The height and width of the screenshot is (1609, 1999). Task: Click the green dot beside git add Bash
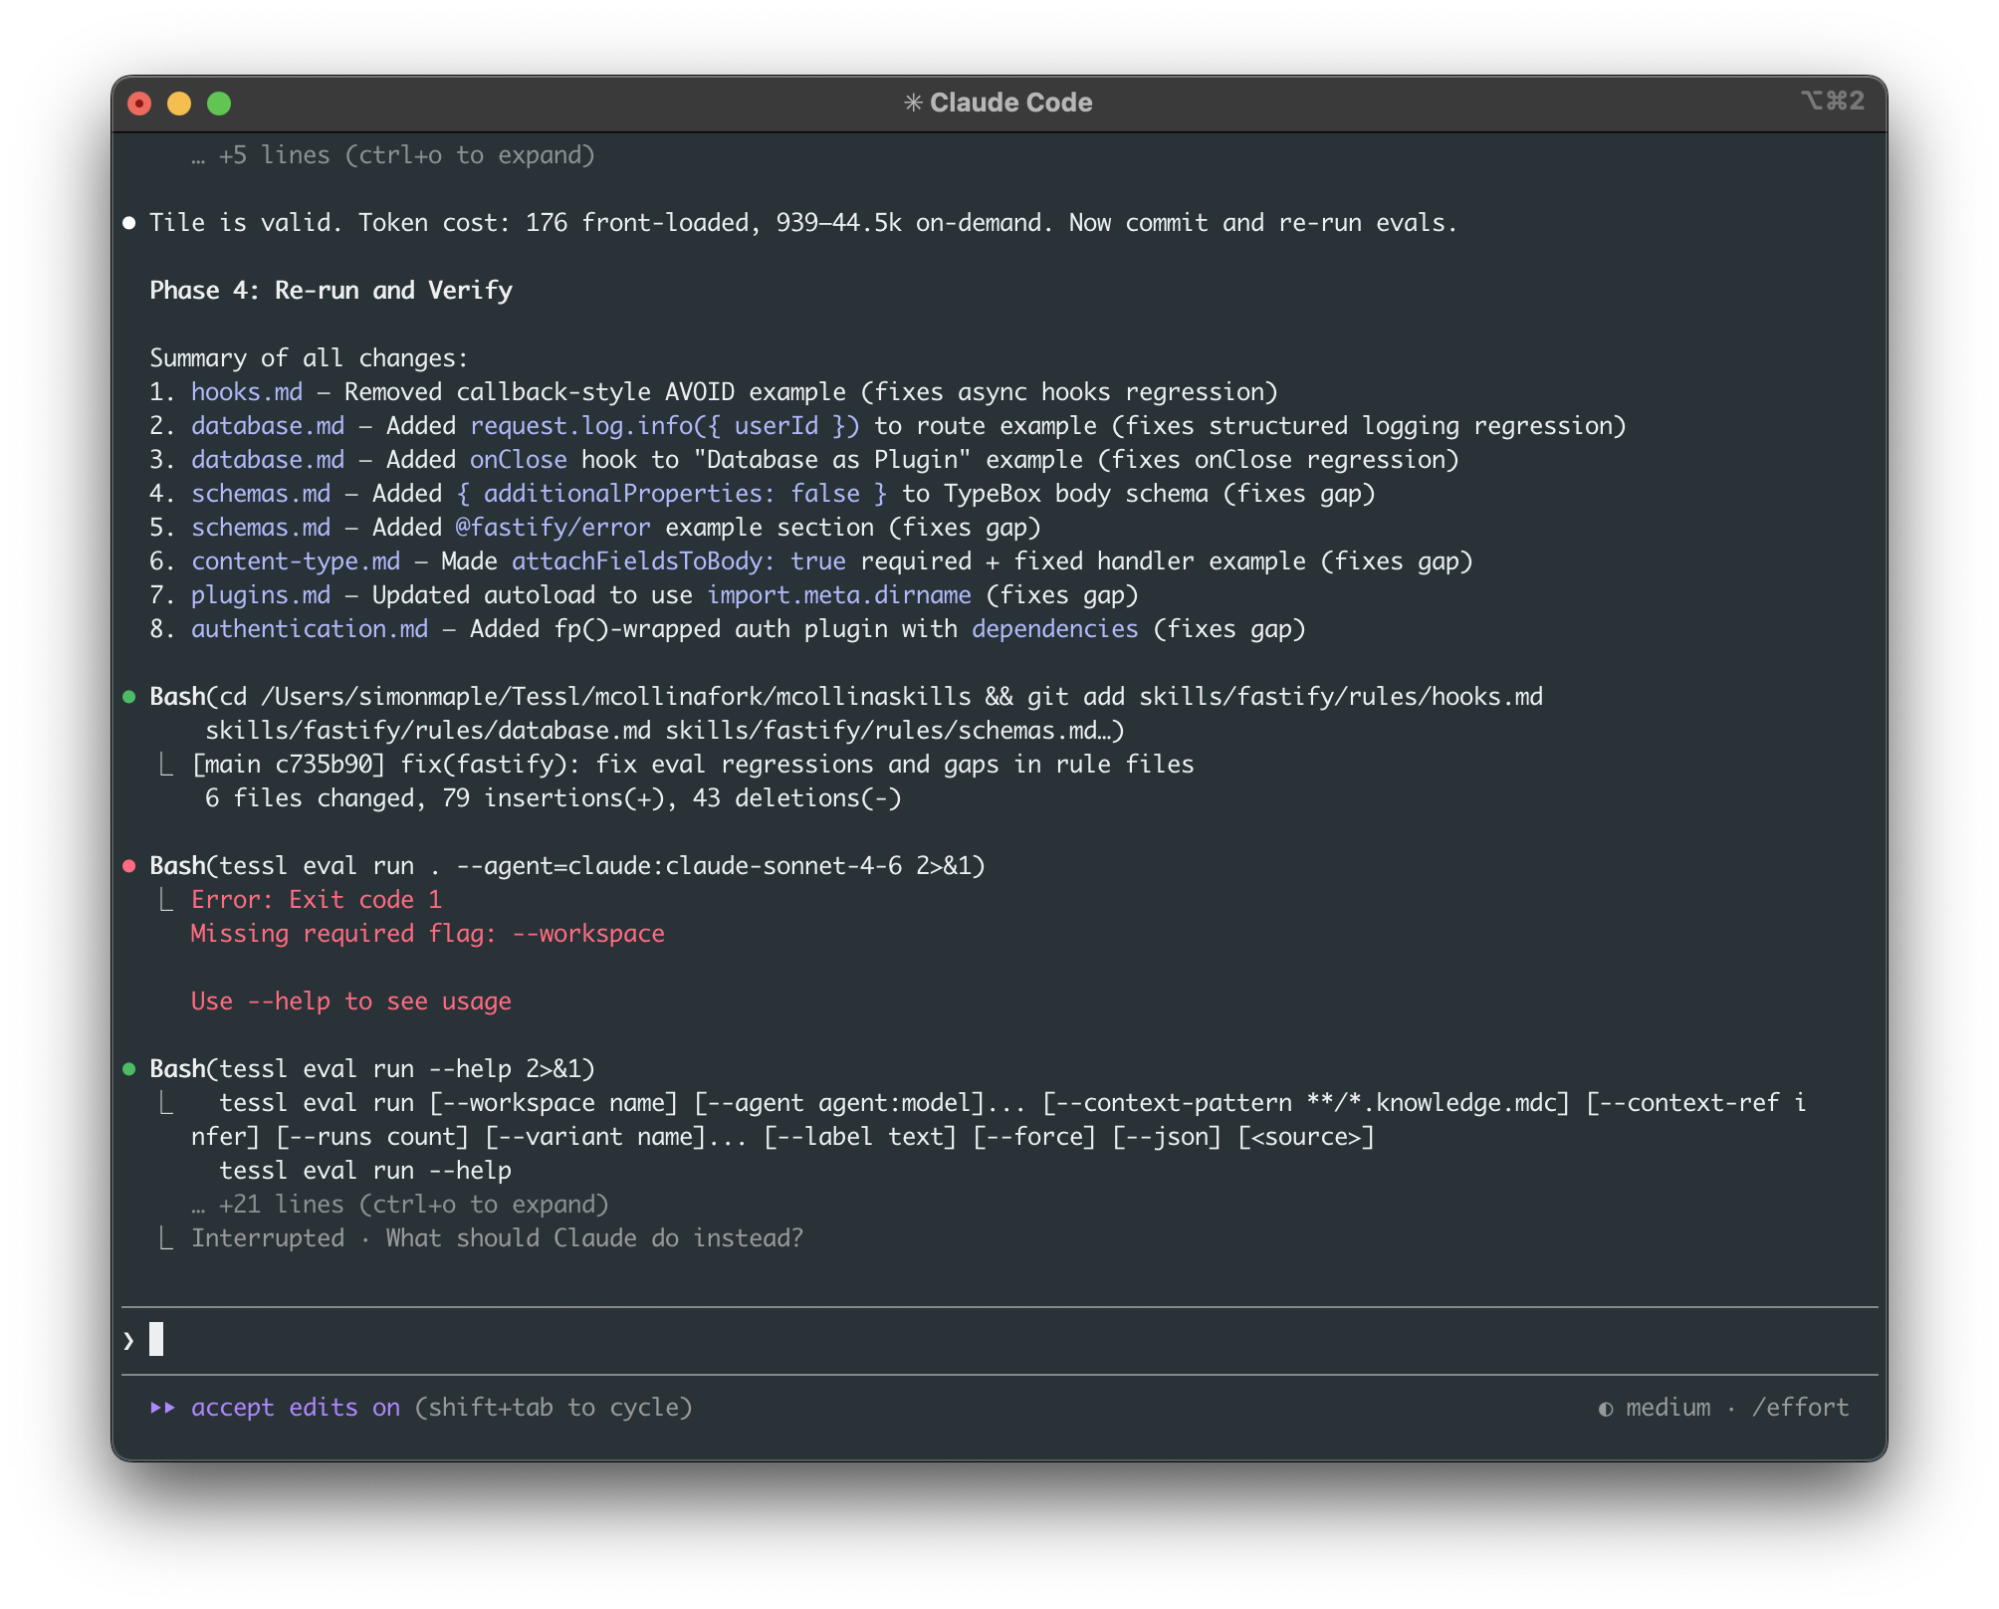[x=129, y=697]
